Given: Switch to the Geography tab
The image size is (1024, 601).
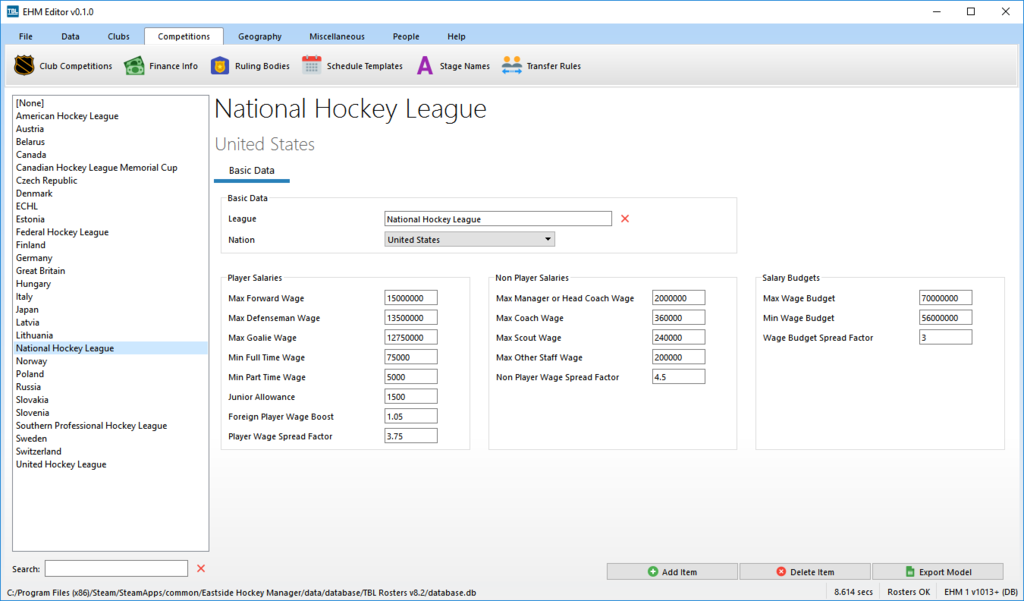Looking at the screenshot, I should (260, 37).
